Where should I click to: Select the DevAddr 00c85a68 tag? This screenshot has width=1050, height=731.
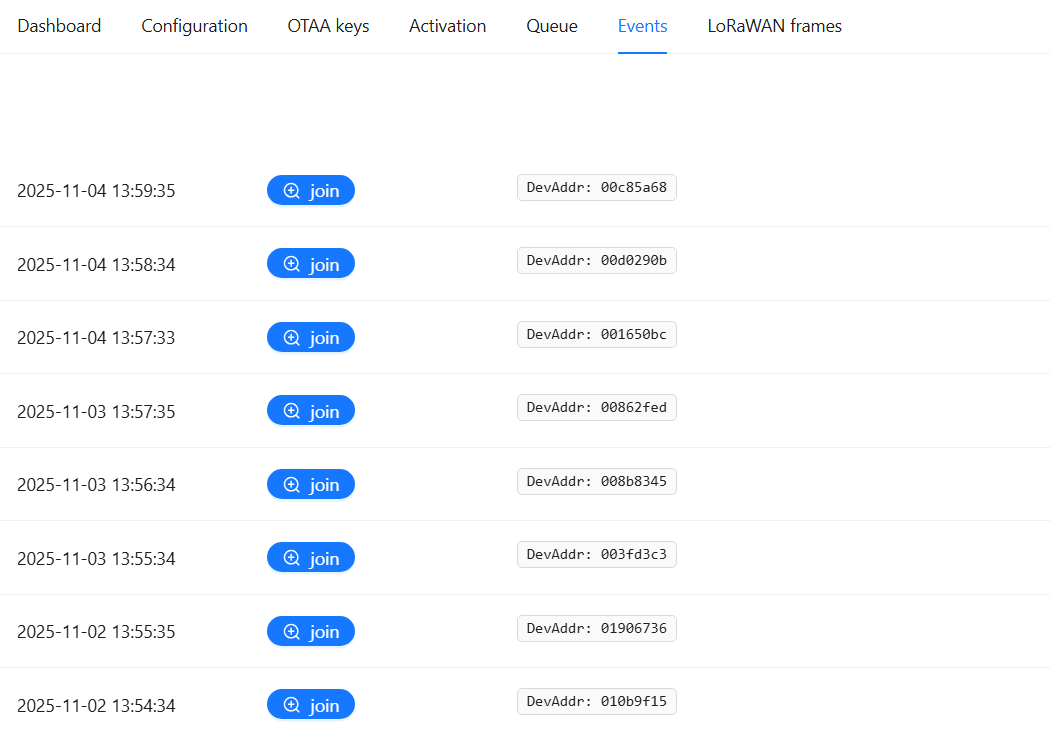(x=596, y=188)
